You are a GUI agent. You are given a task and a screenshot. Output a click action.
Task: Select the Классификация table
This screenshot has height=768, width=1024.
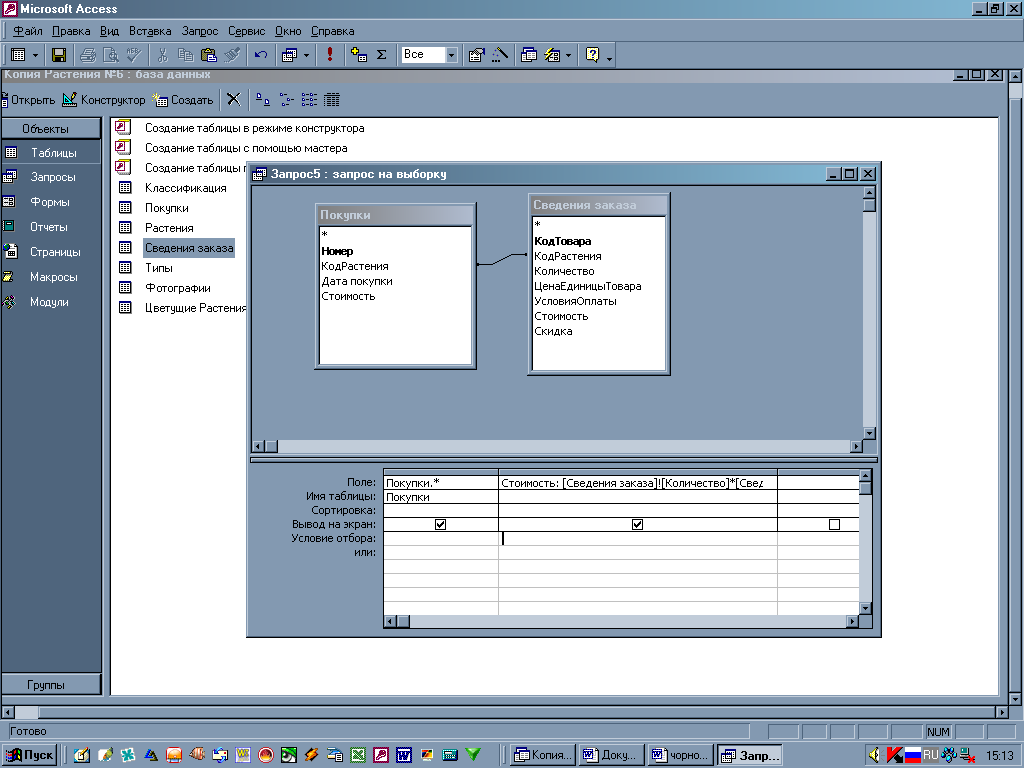(x=185, y=188)
